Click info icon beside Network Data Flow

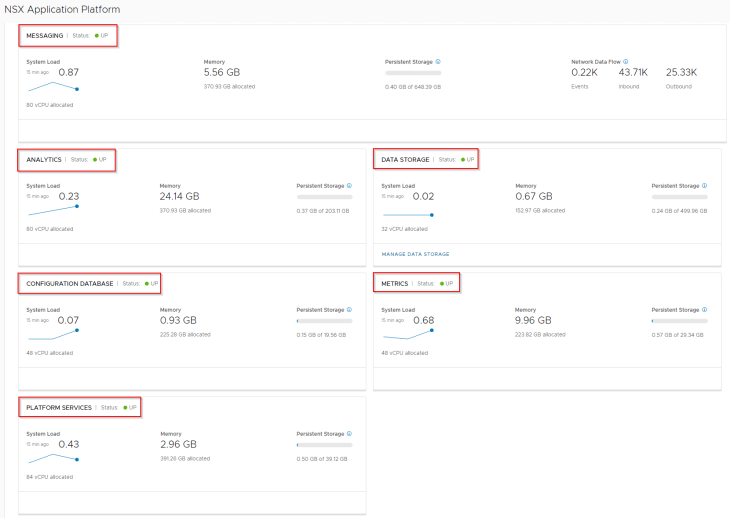(x=626, y=61)
